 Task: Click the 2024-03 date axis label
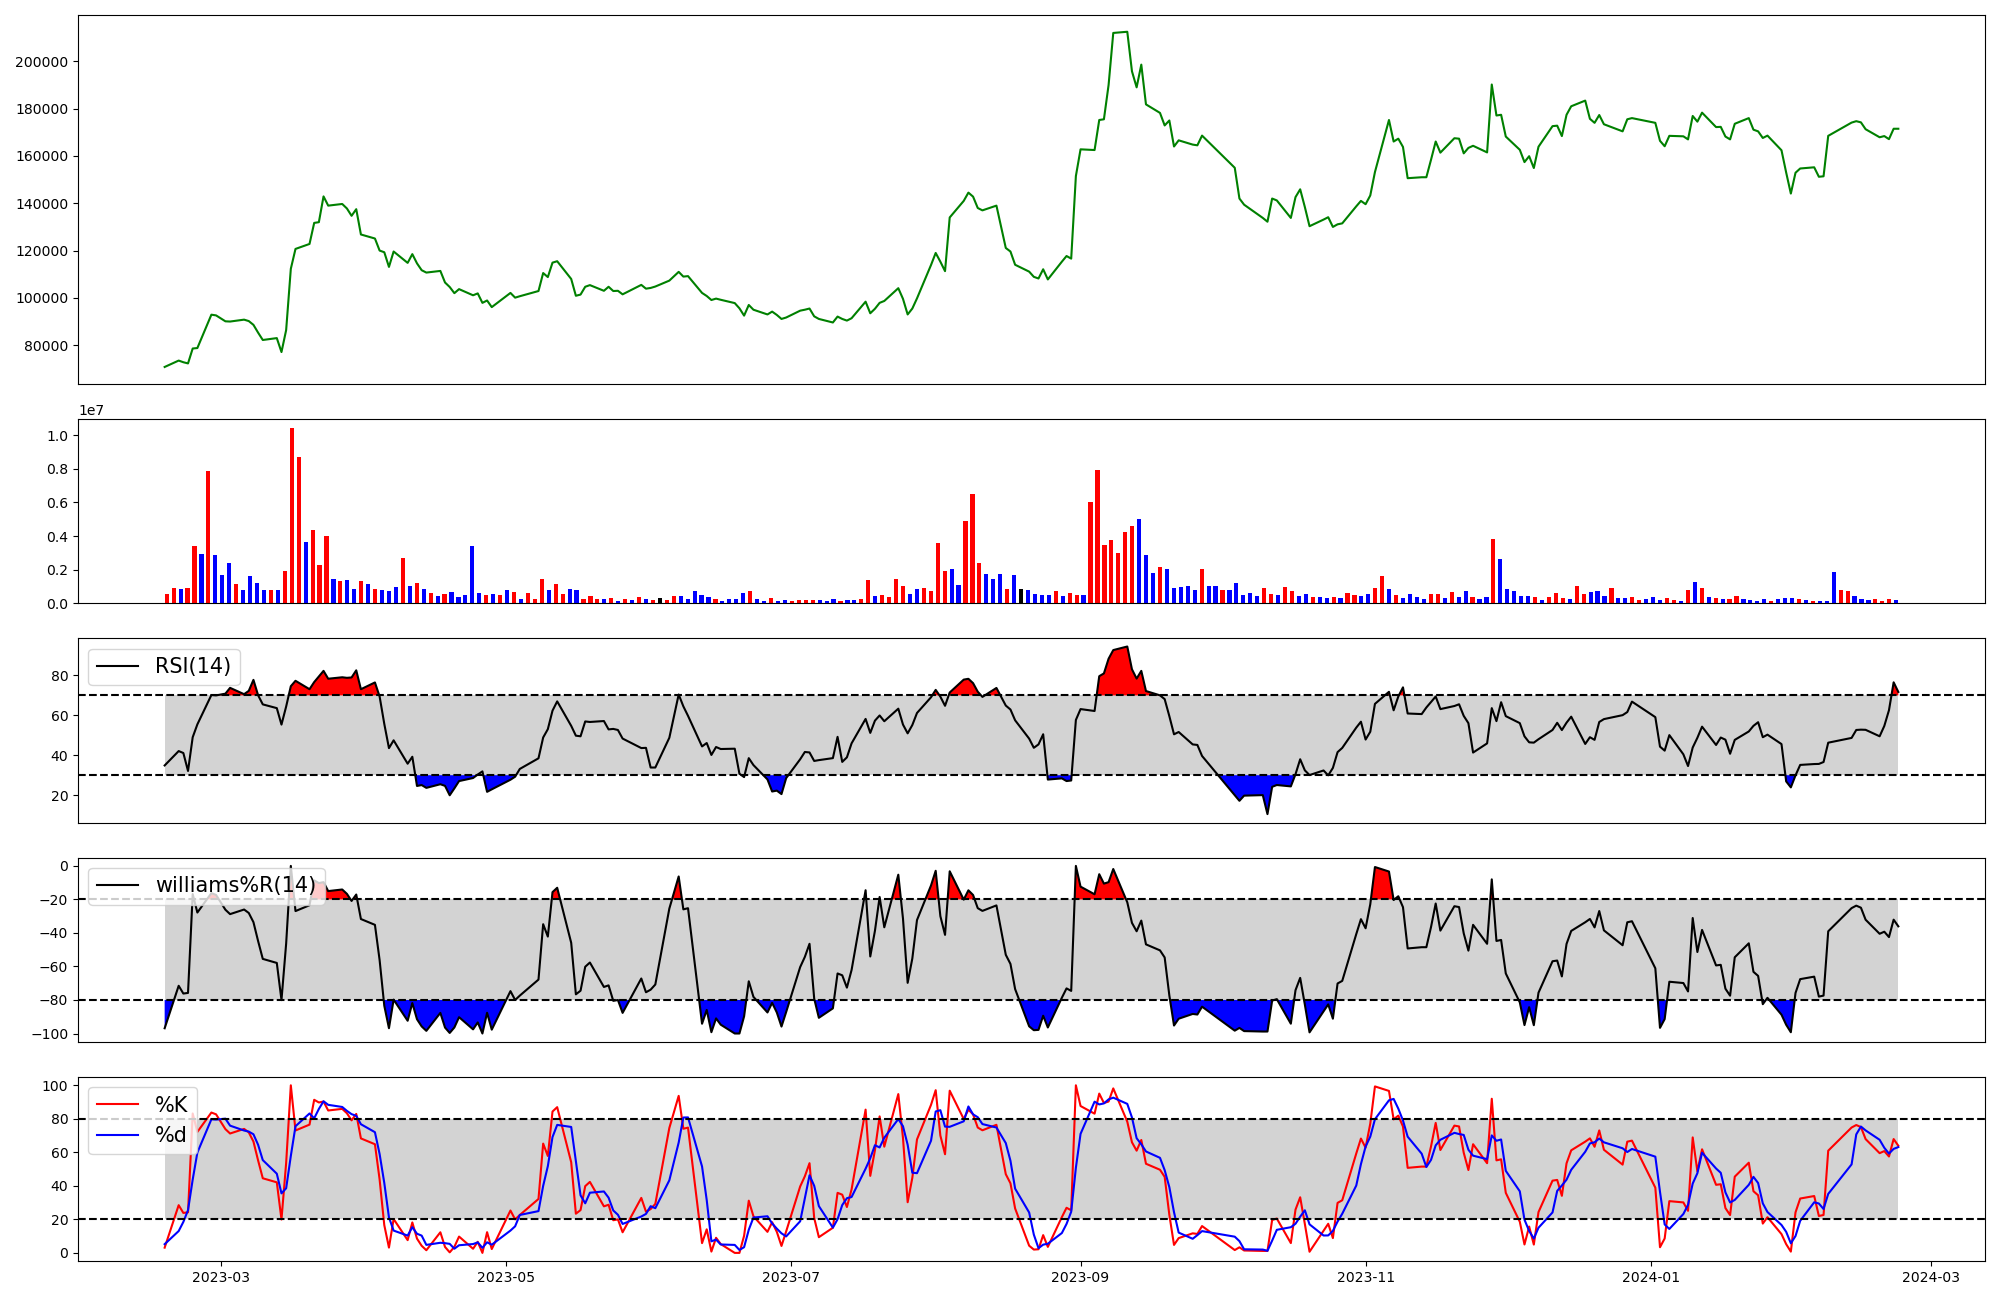1931,1277
